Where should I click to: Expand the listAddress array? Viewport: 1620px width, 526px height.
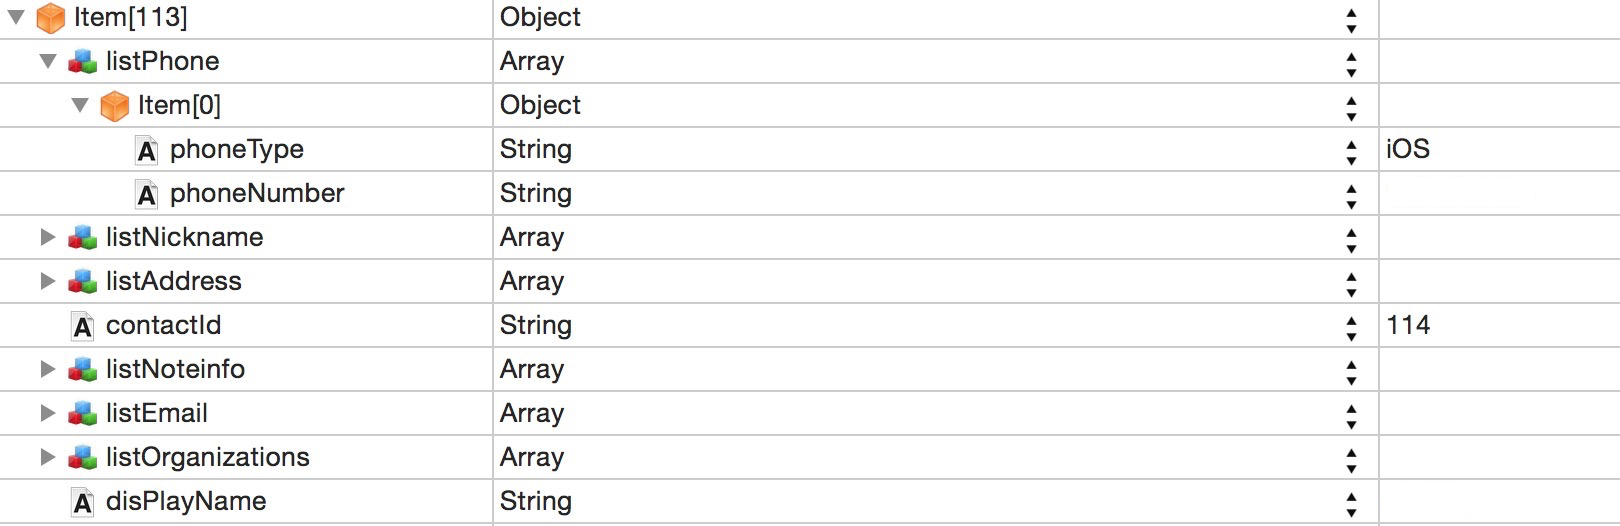[47, 281]
